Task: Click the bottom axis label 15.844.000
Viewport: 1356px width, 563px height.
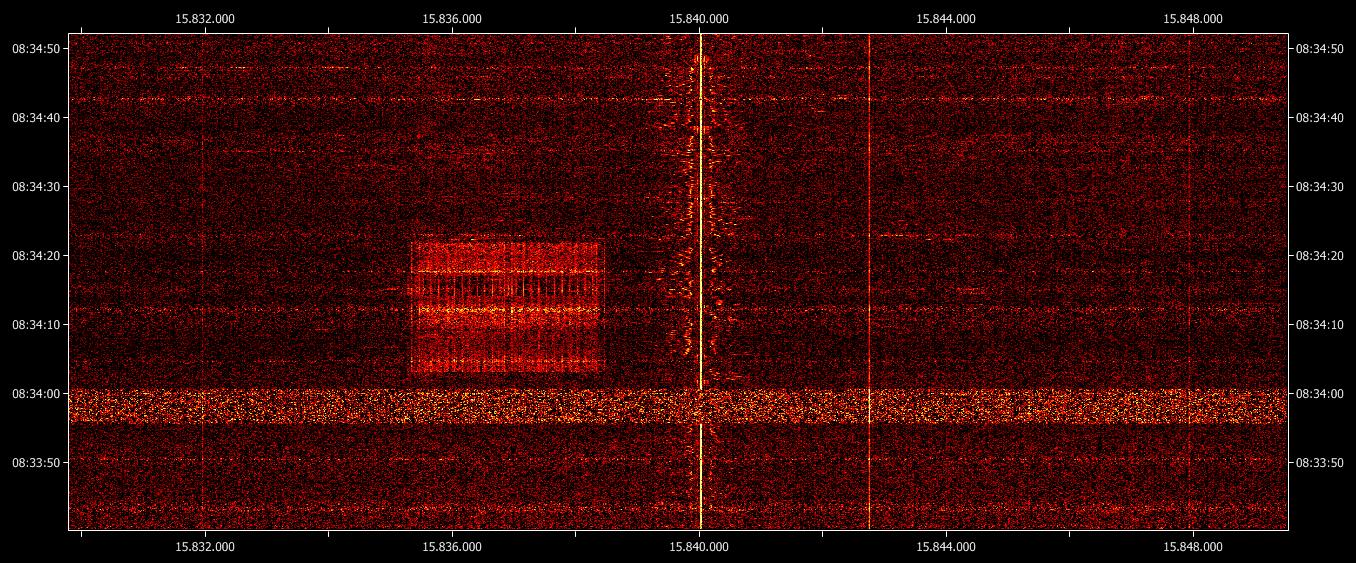Action: click(x=946, y=547)
